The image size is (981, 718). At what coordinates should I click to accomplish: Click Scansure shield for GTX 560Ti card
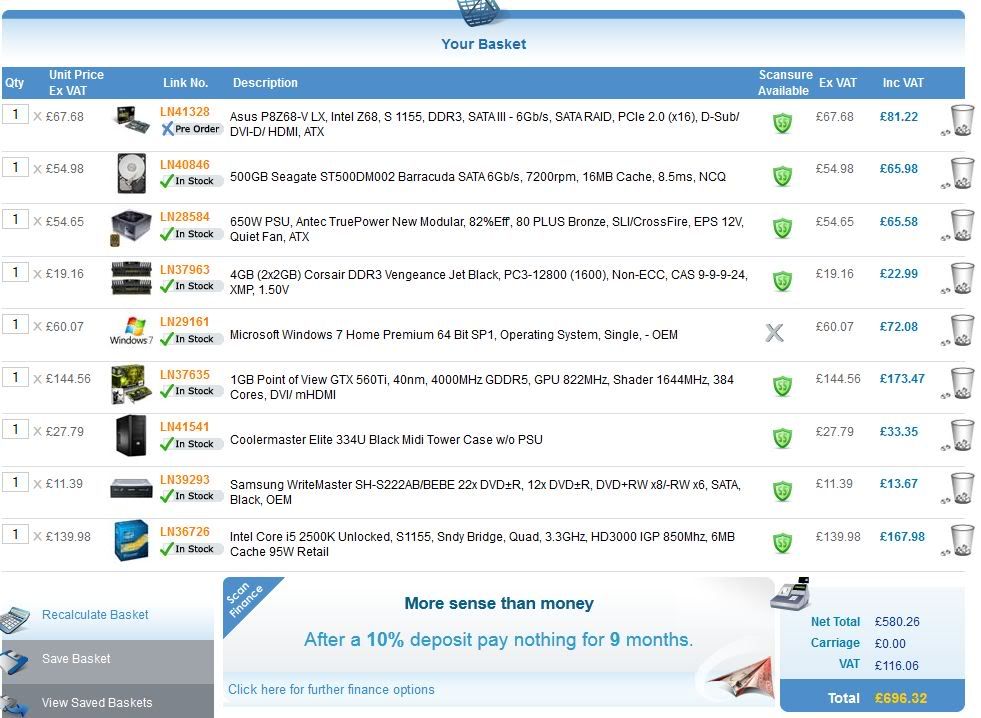pos(782,386)
